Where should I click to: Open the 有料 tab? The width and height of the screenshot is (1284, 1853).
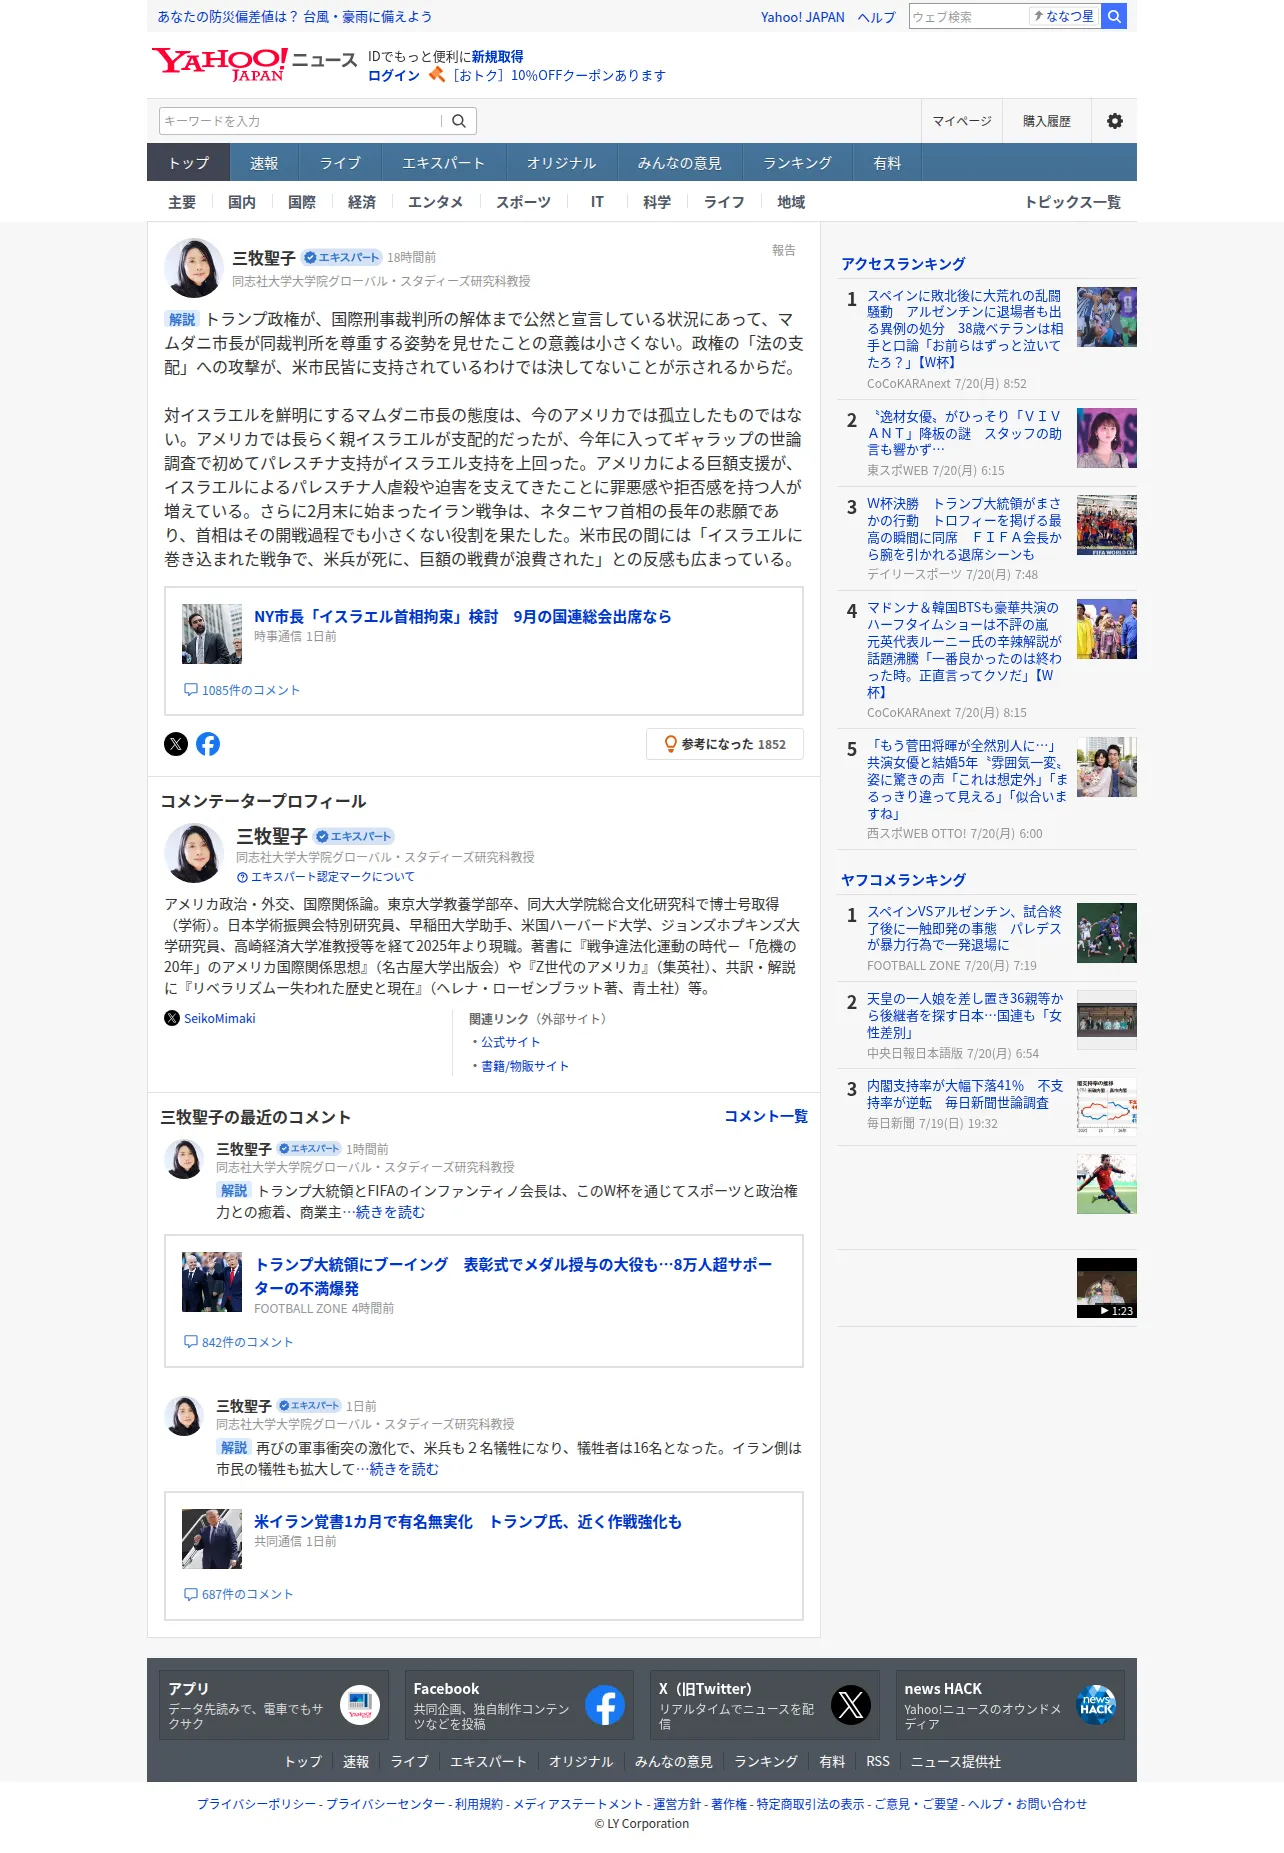click(x=887, y=162)
